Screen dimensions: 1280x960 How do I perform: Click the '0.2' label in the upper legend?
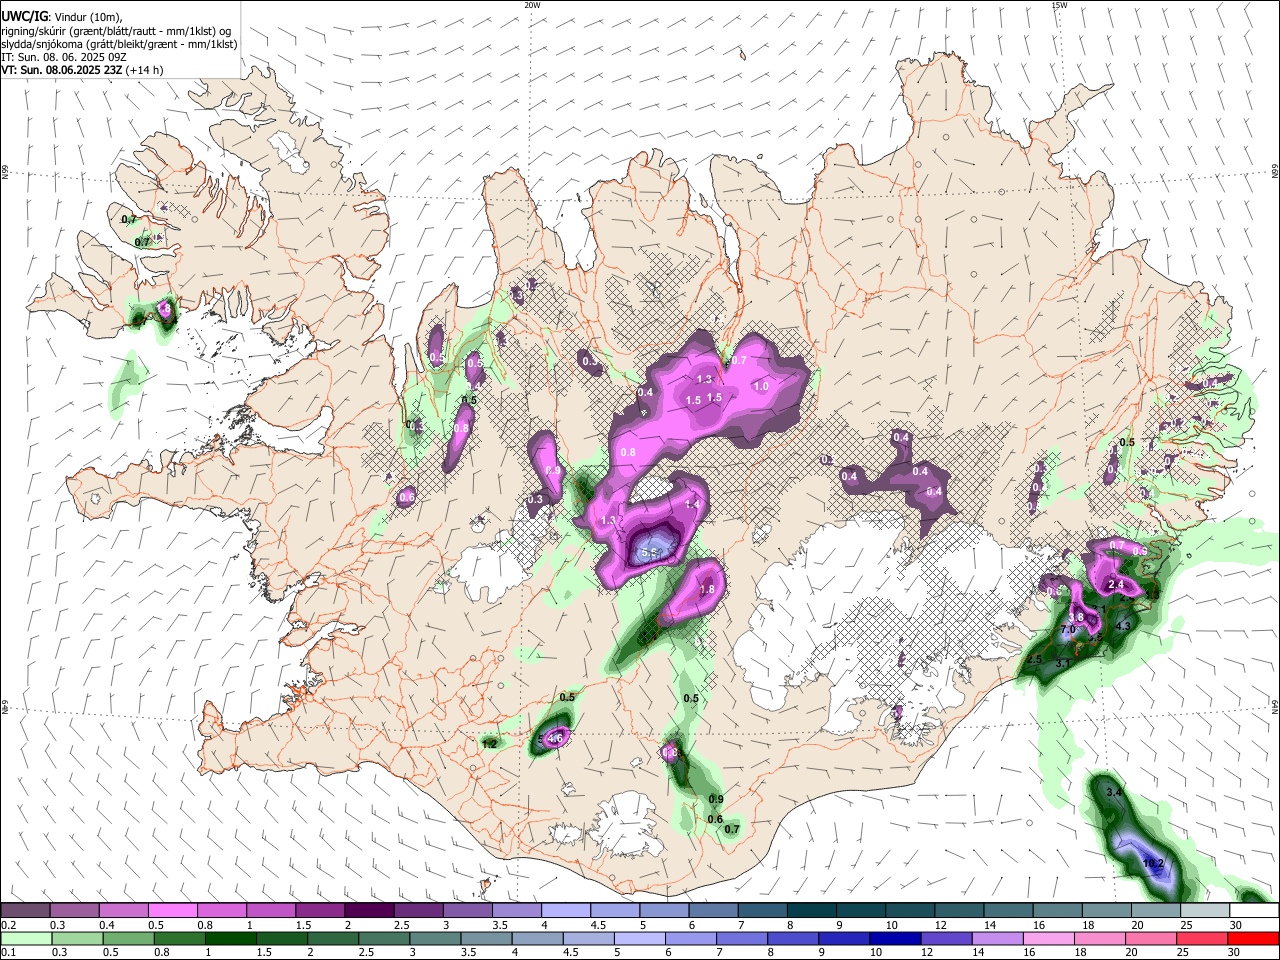point(8,925)
